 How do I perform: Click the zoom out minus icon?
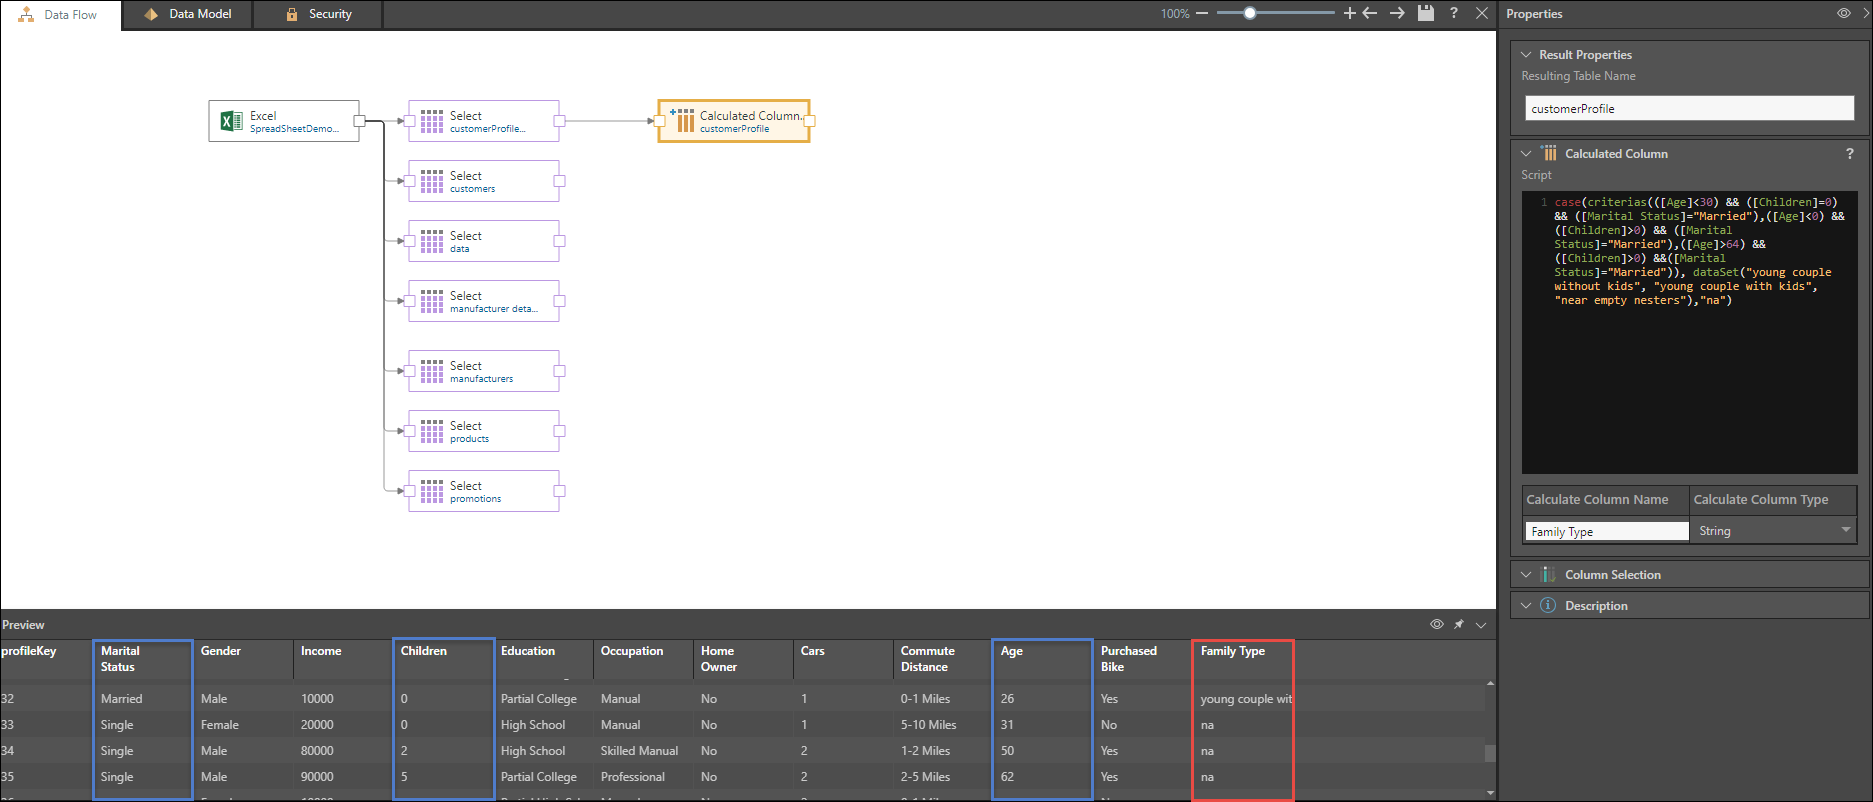tap(1202, 13)
